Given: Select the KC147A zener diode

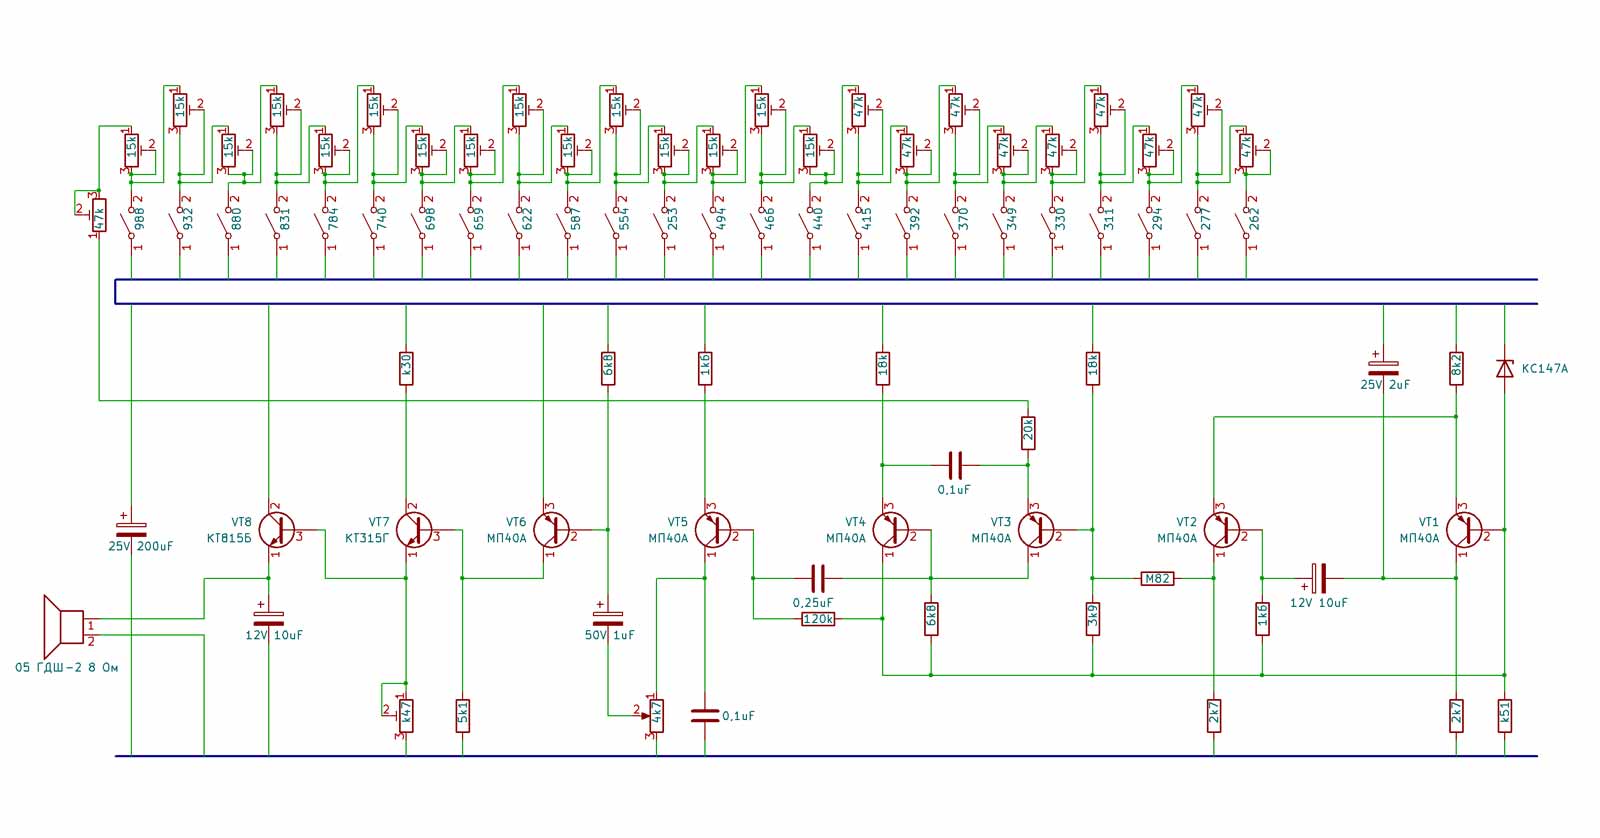Looking at the screenshot, I should coord(1504,368).
